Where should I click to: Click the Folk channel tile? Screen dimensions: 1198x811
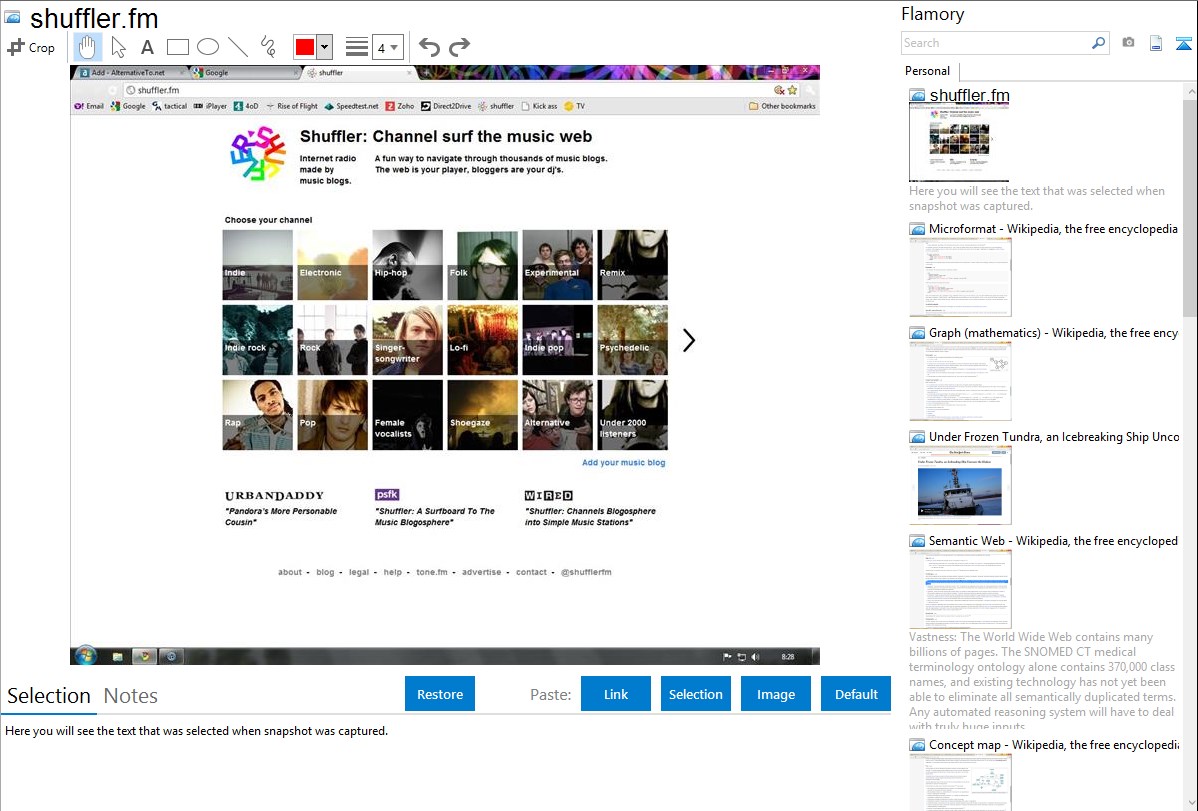(x=482, y=264)
